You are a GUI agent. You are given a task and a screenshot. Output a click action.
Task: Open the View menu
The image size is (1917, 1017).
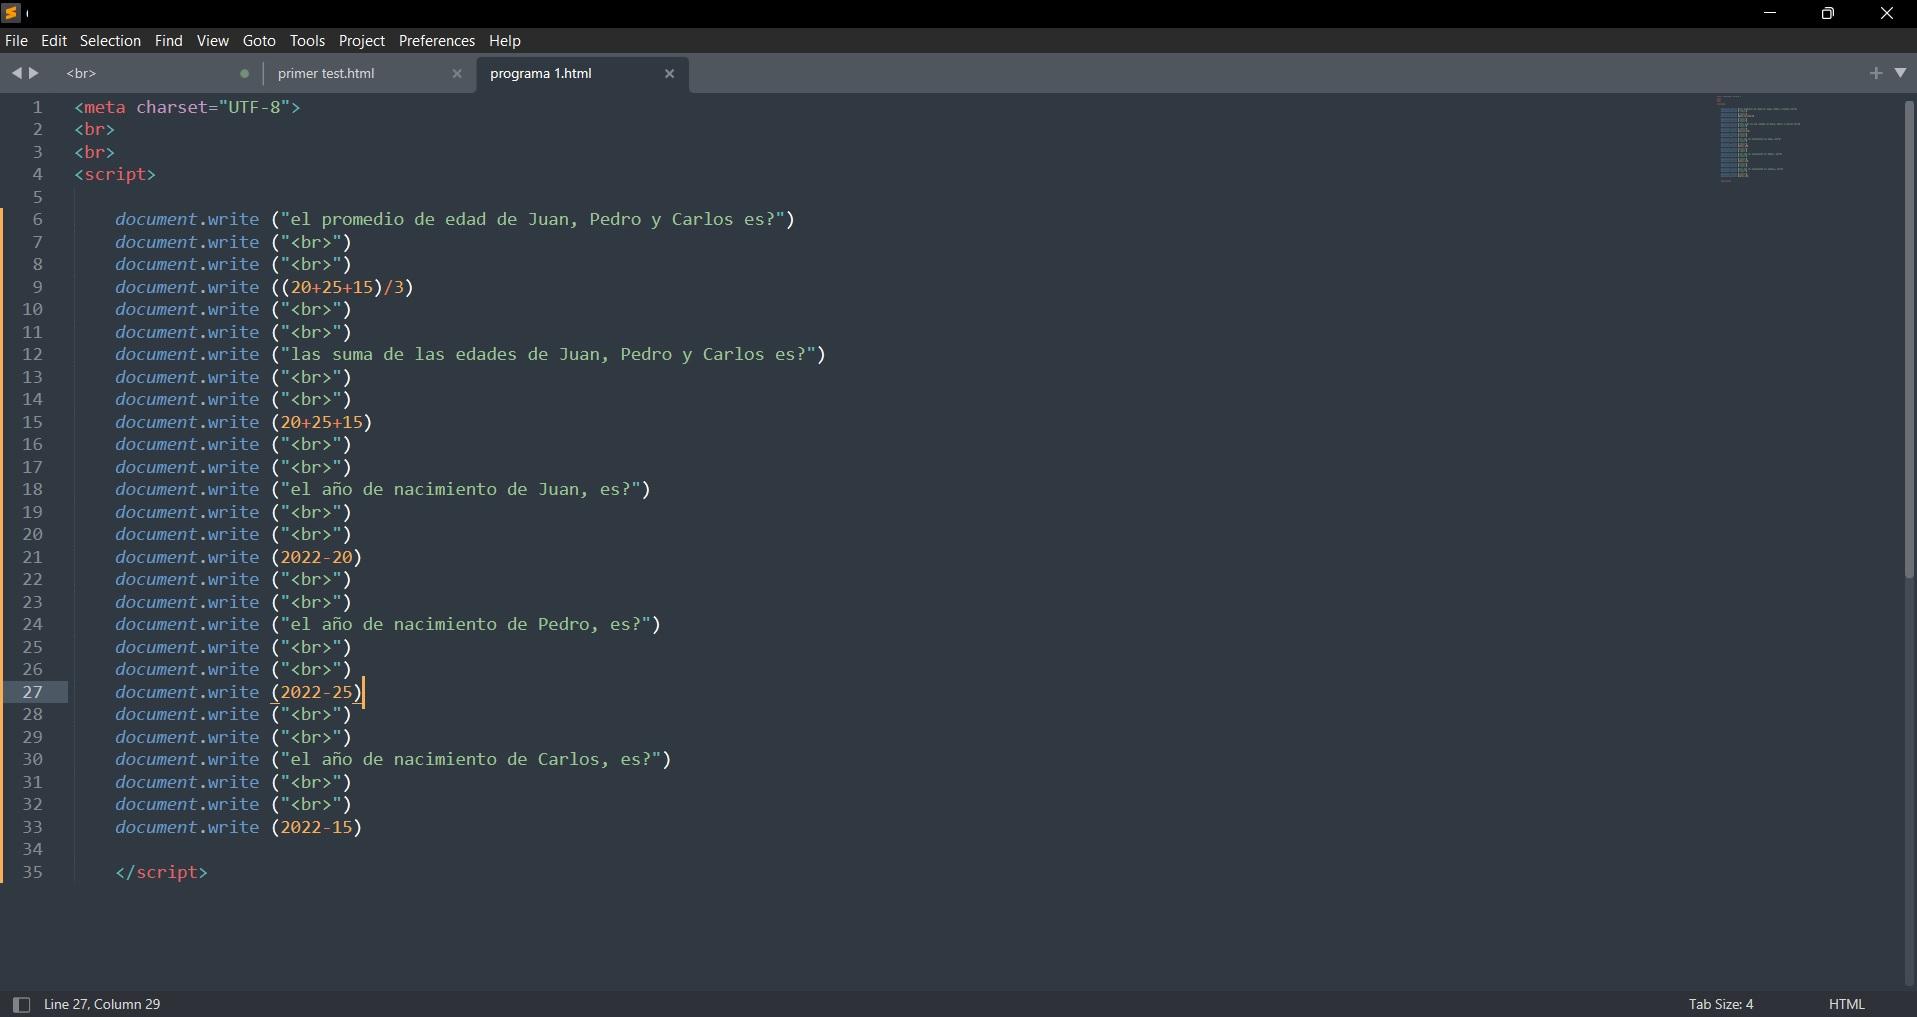point(213,41)
